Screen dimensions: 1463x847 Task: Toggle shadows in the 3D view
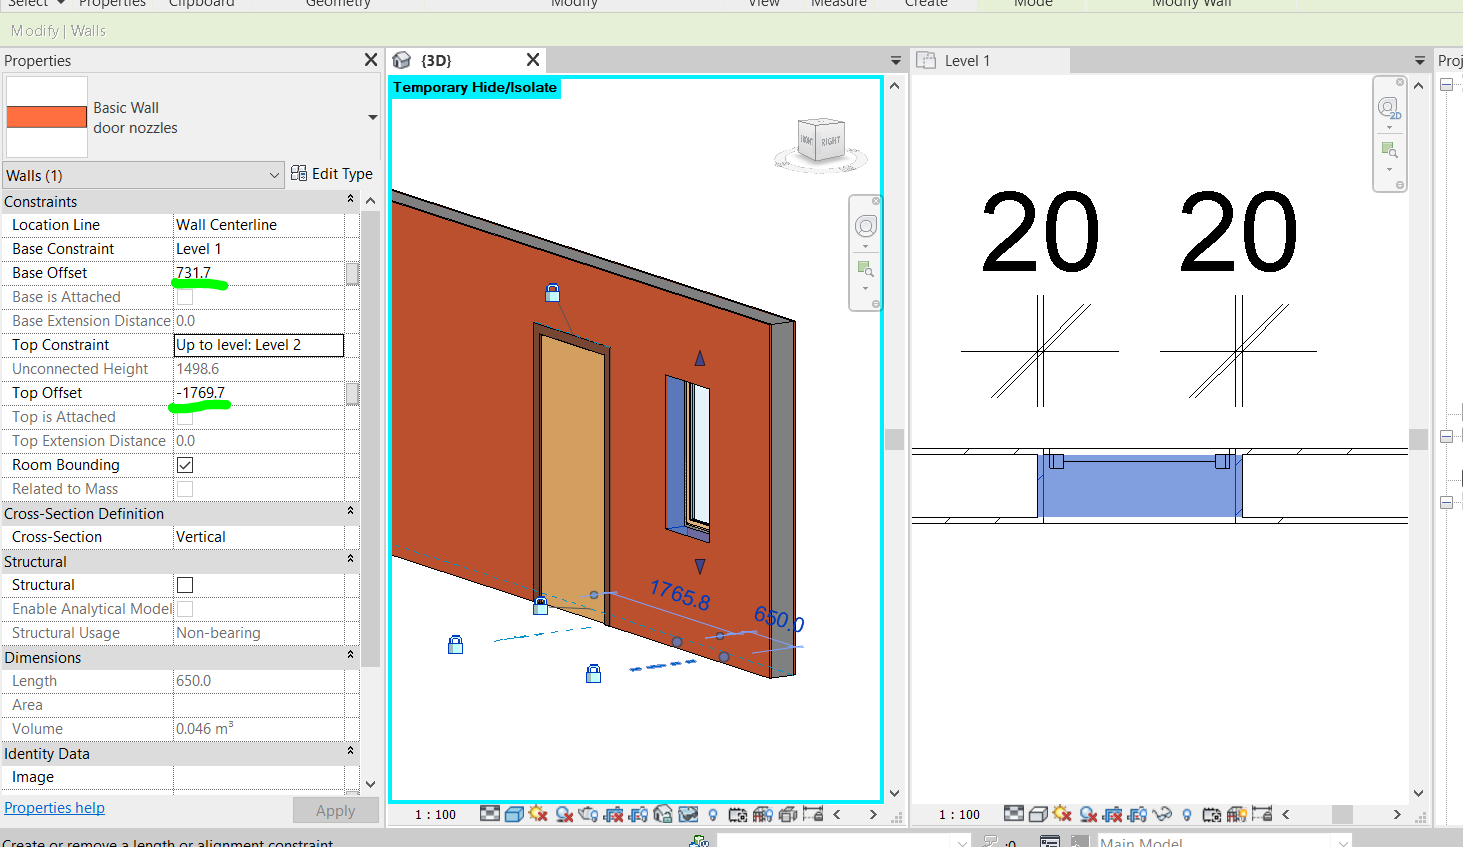click(565, 814)
